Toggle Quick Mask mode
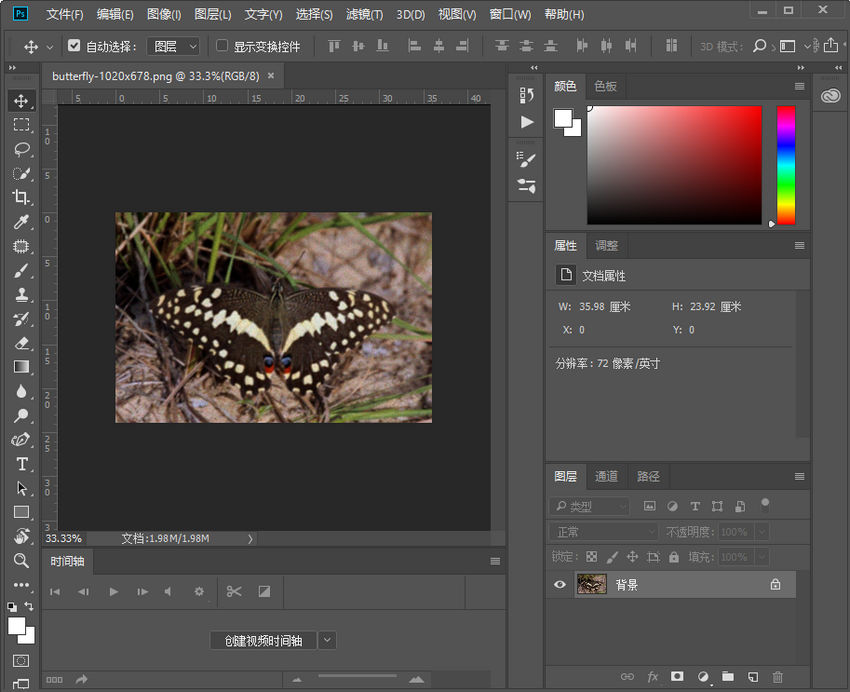 [x=21, y=661]
